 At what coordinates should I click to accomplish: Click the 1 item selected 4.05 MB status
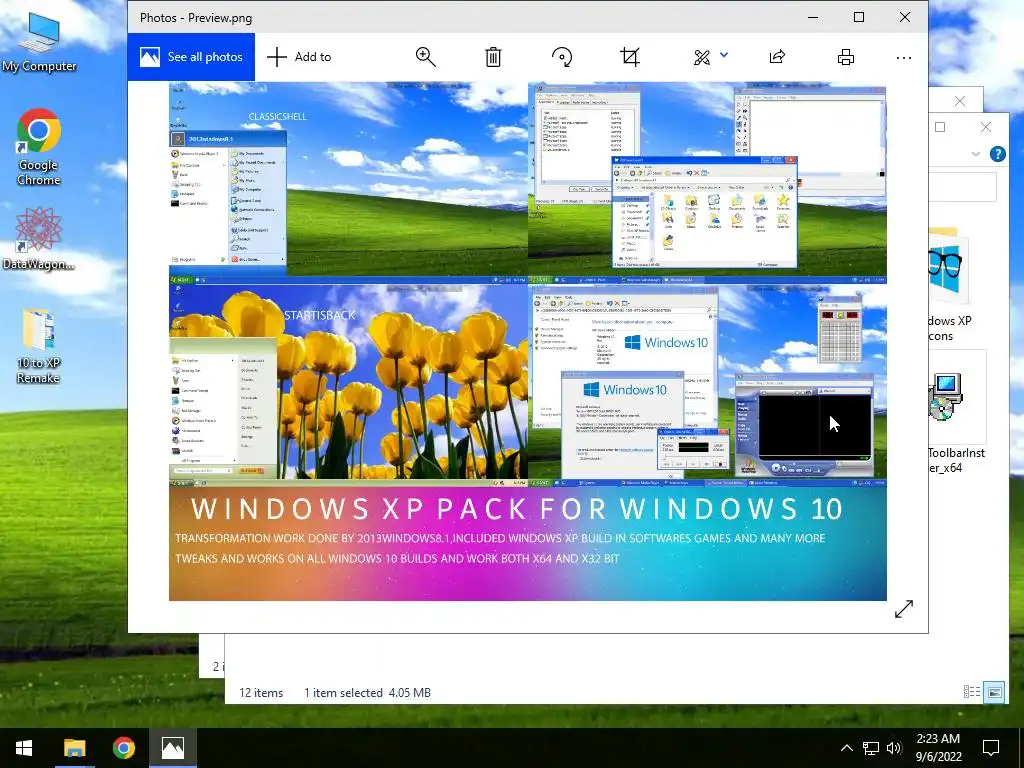point(367,693)
